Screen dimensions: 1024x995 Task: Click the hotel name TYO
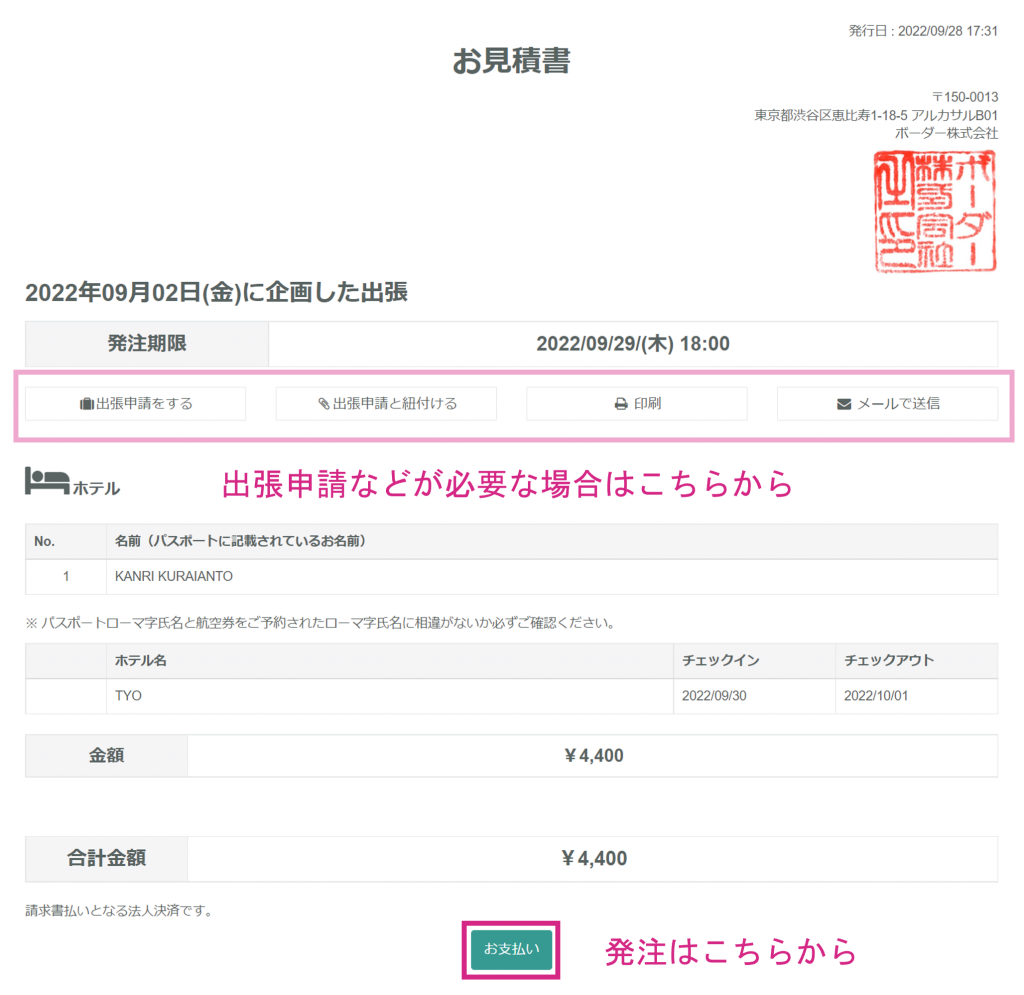click(x=128, y=696)
